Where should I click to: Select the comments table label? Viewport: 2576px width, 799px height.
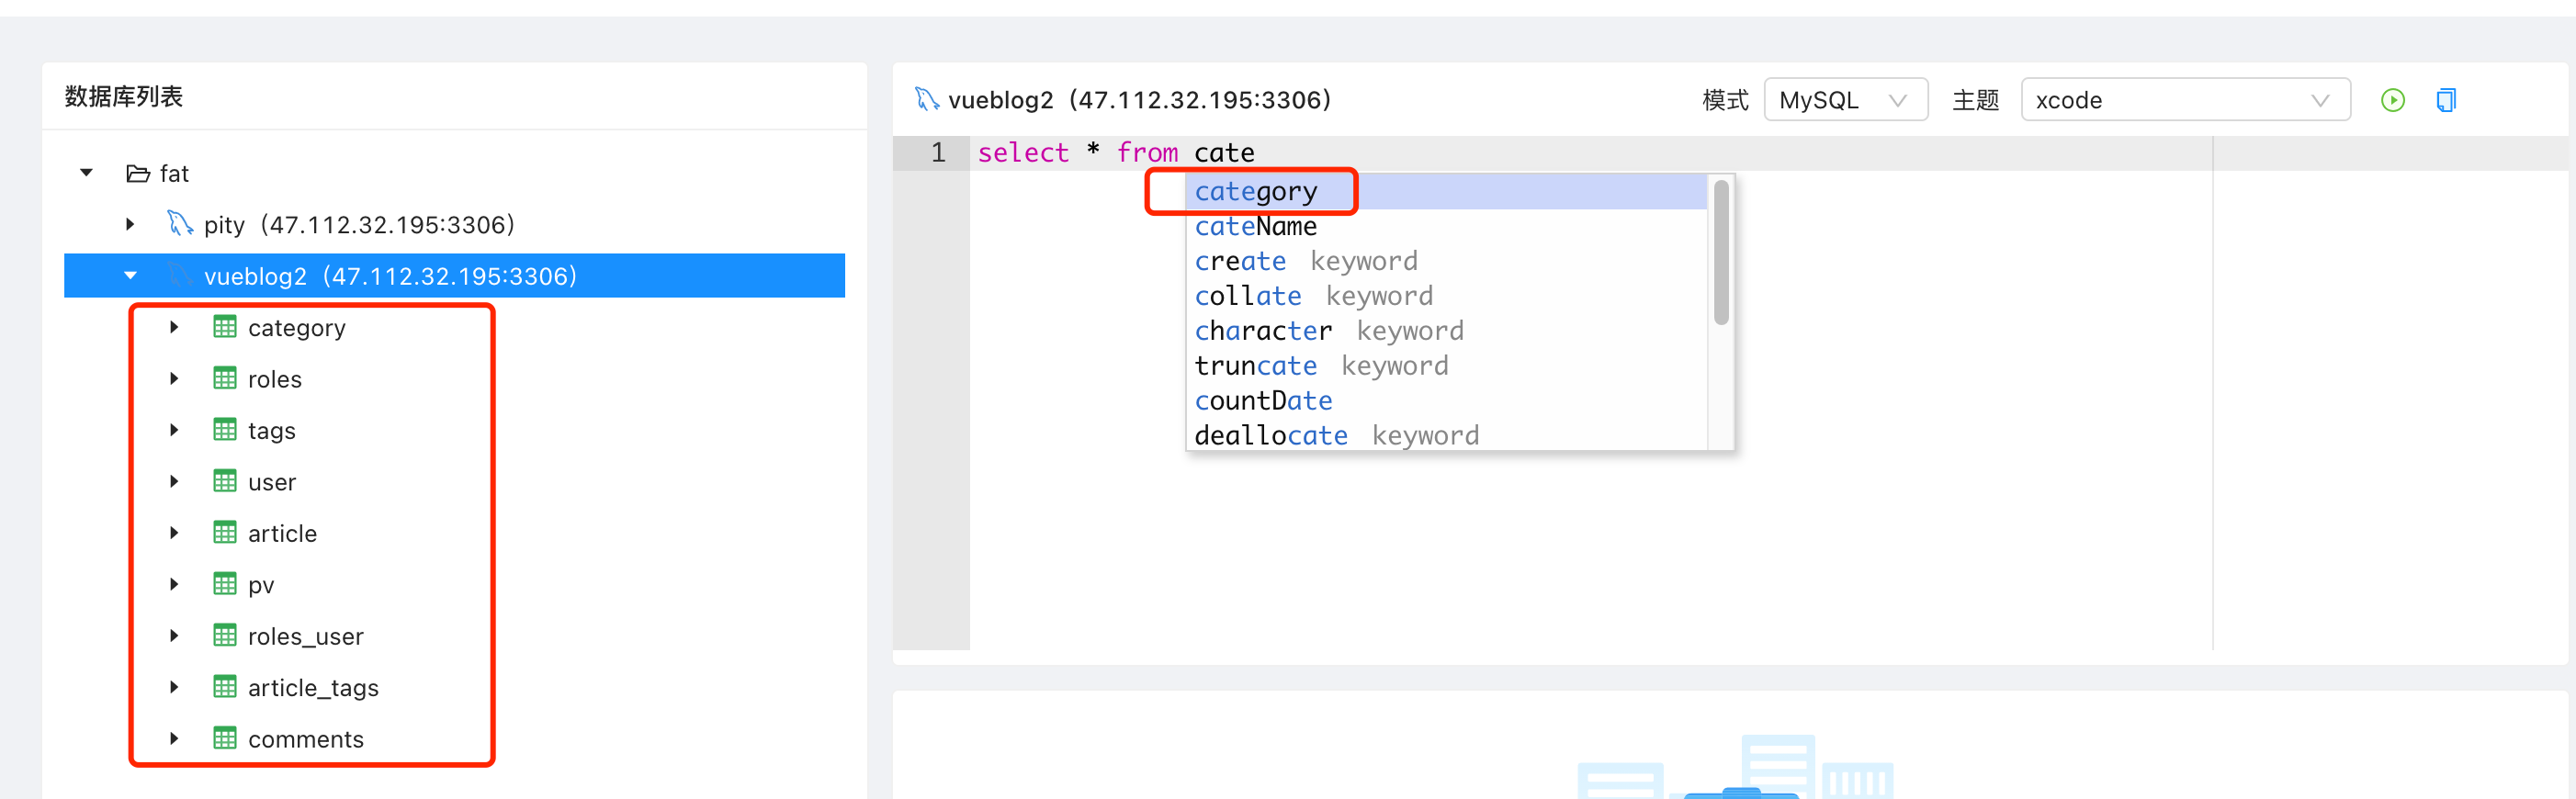coord(306,739)
